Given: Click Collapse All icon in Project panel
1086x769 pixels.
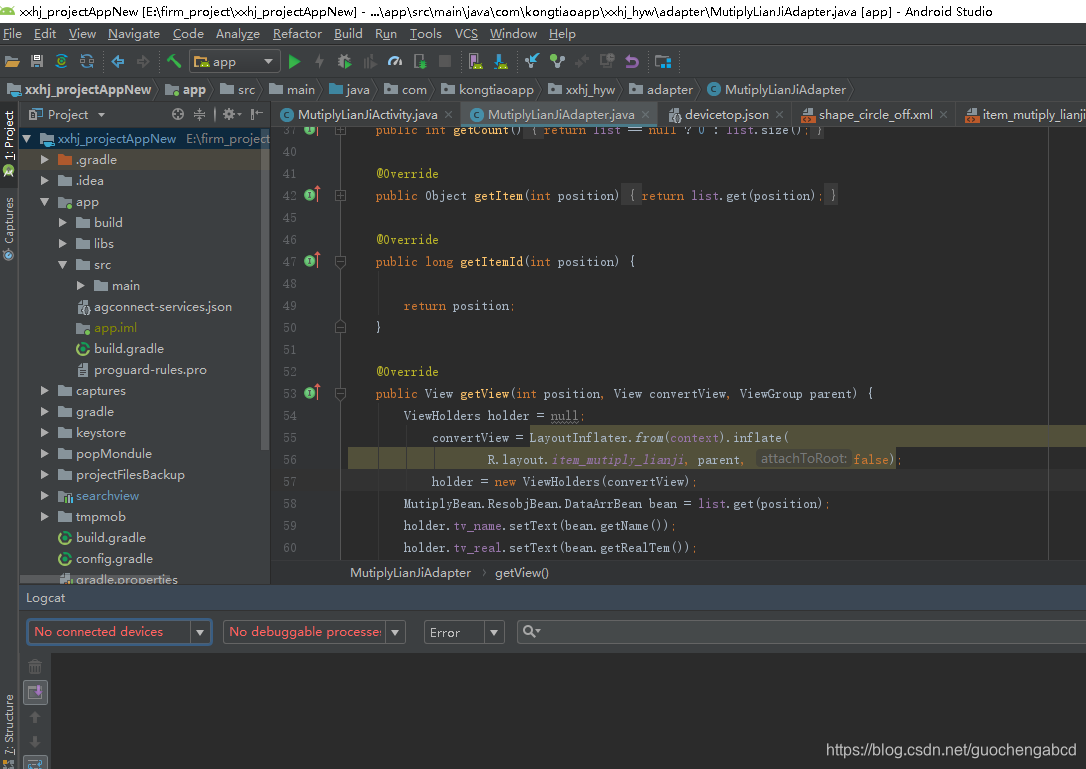Looking at the screenshot, I should pos(199,114).
